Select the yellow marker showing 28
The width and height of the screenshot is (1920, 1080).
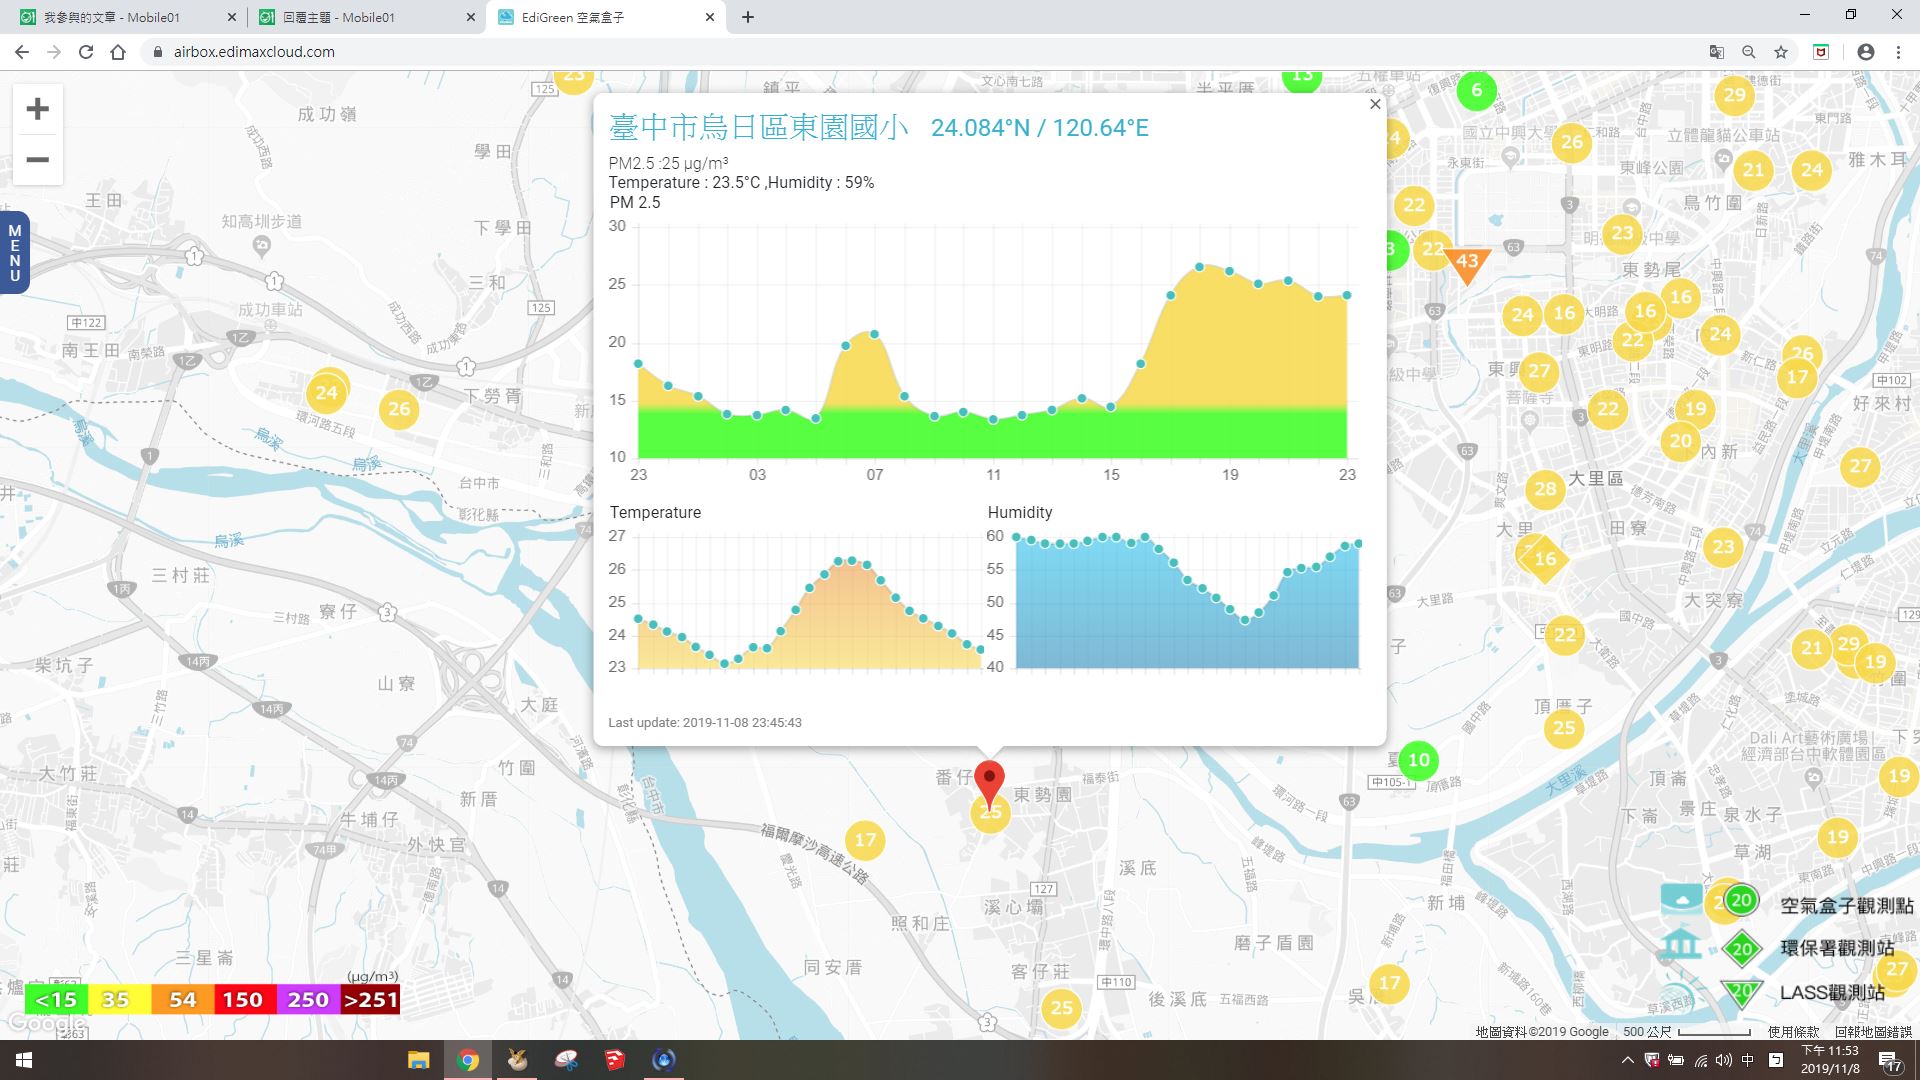click(x=1545, y=489)
